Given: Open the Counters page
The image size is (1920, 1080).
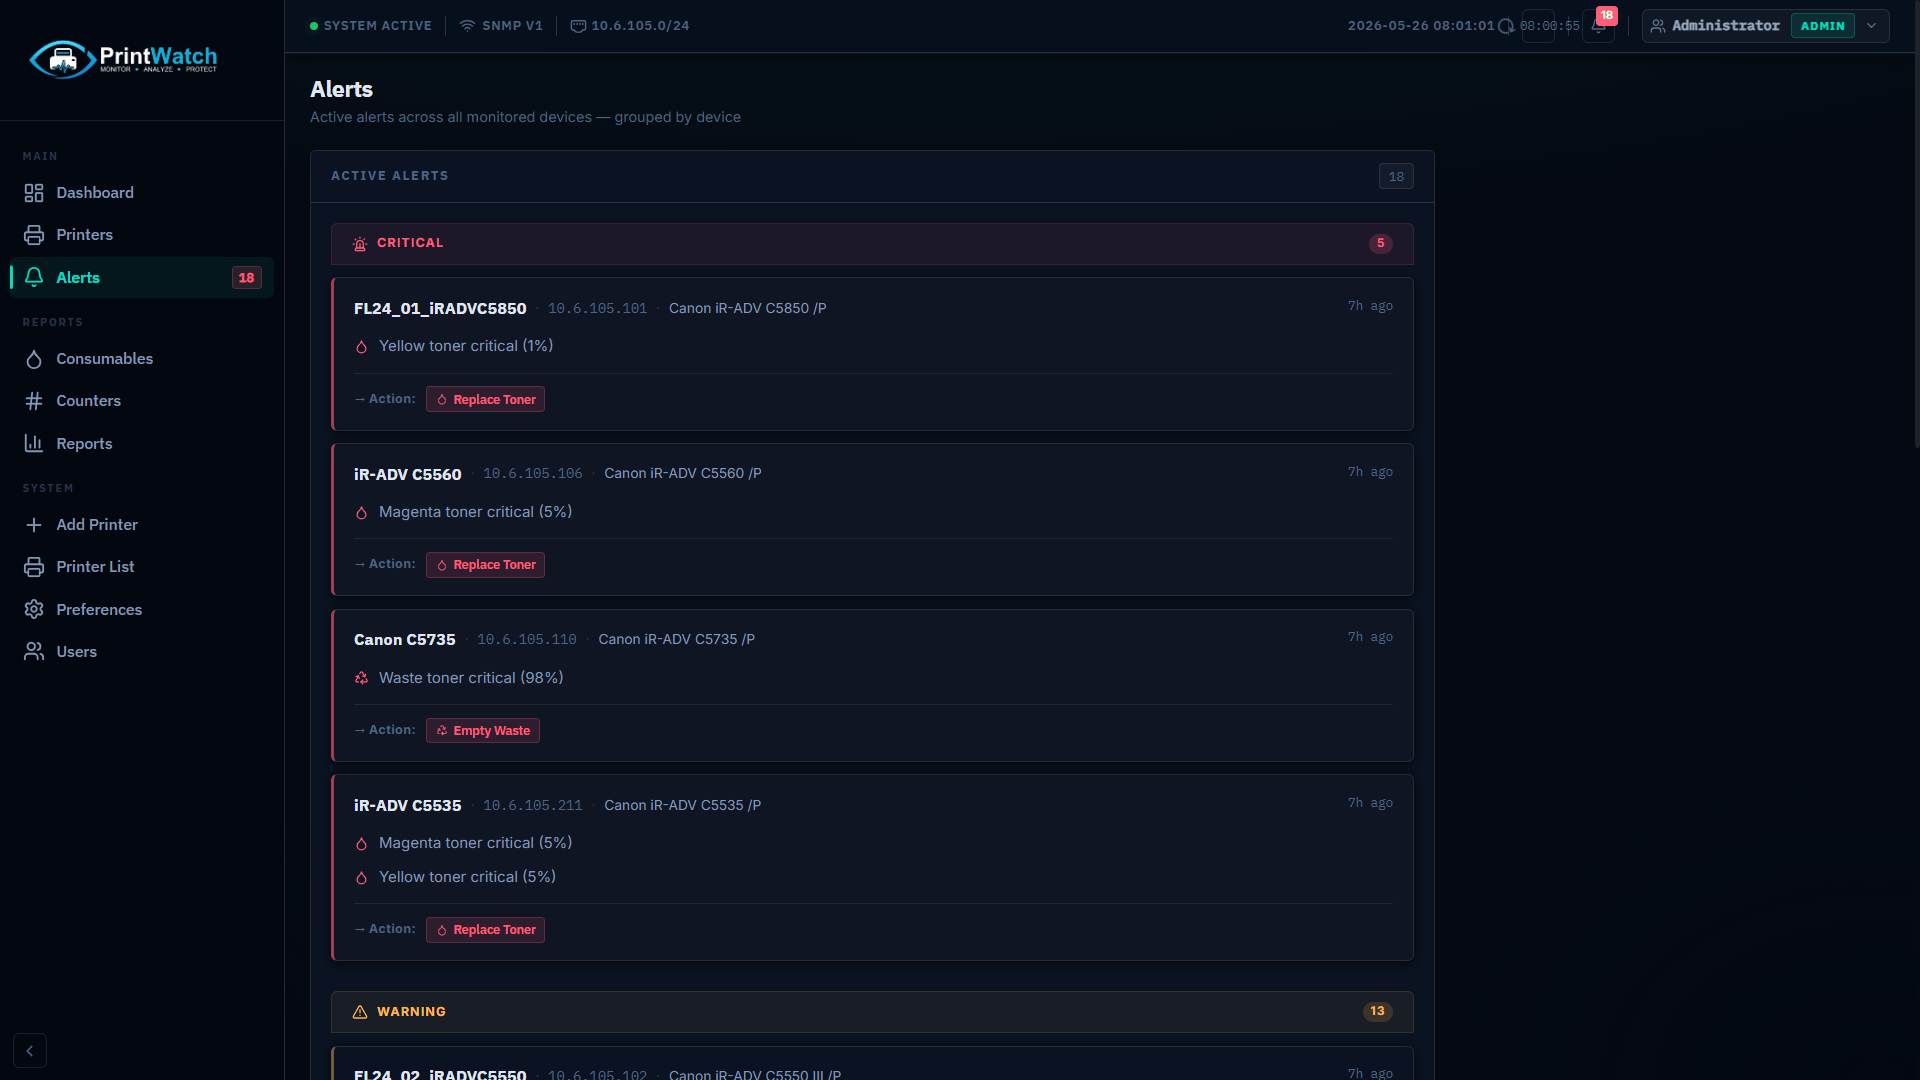Looking at the screenshot, I should [142, 401].
